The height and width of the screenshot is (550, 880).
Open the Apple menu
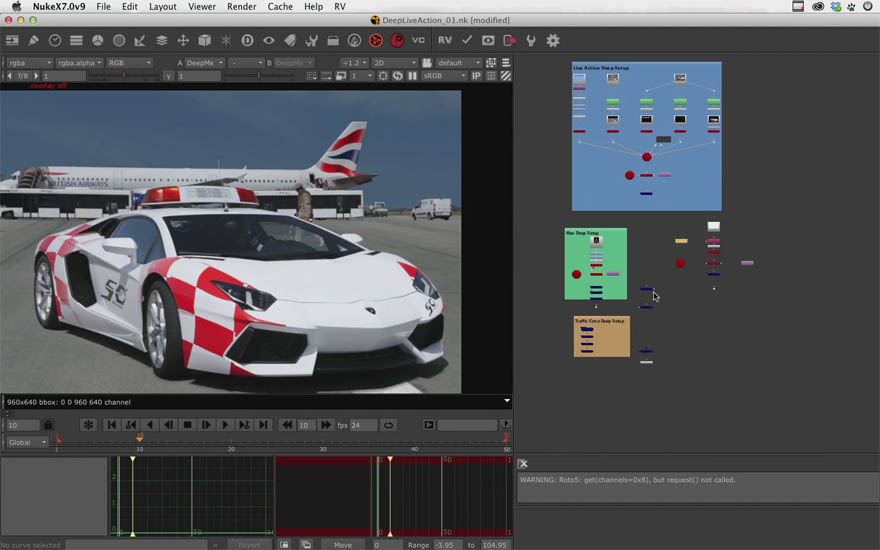16,7
